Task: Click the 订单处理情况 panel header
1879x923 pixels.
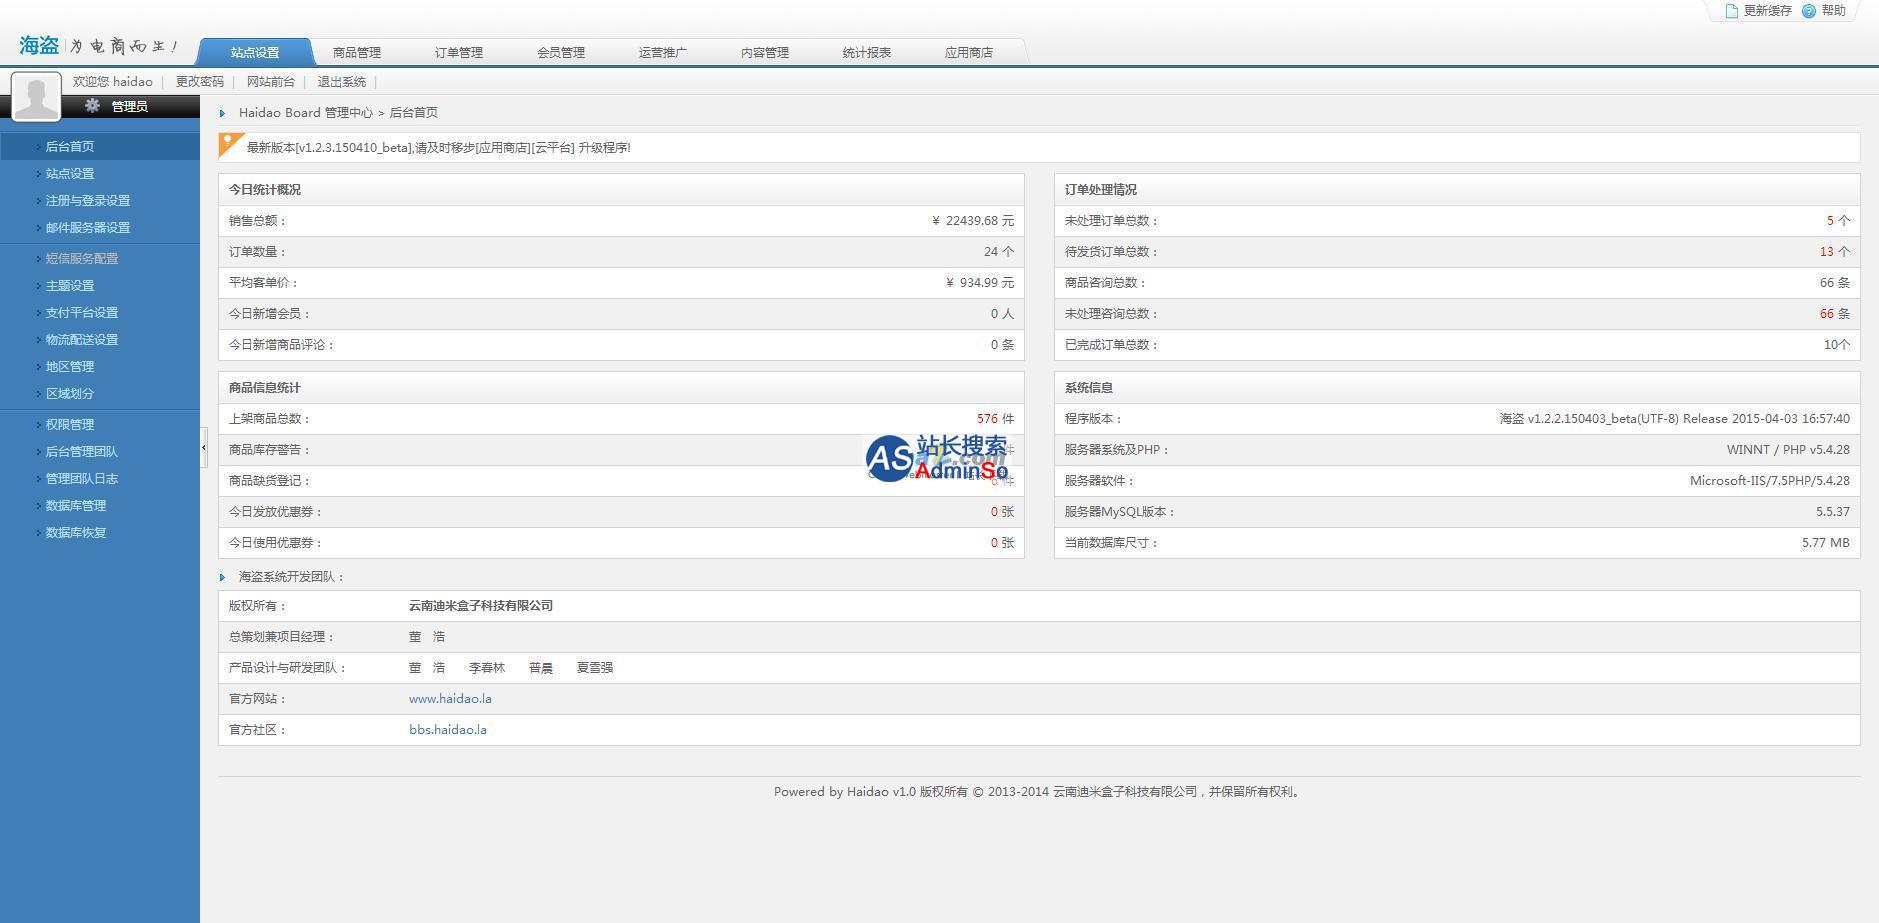Action: click(1457, 190)
